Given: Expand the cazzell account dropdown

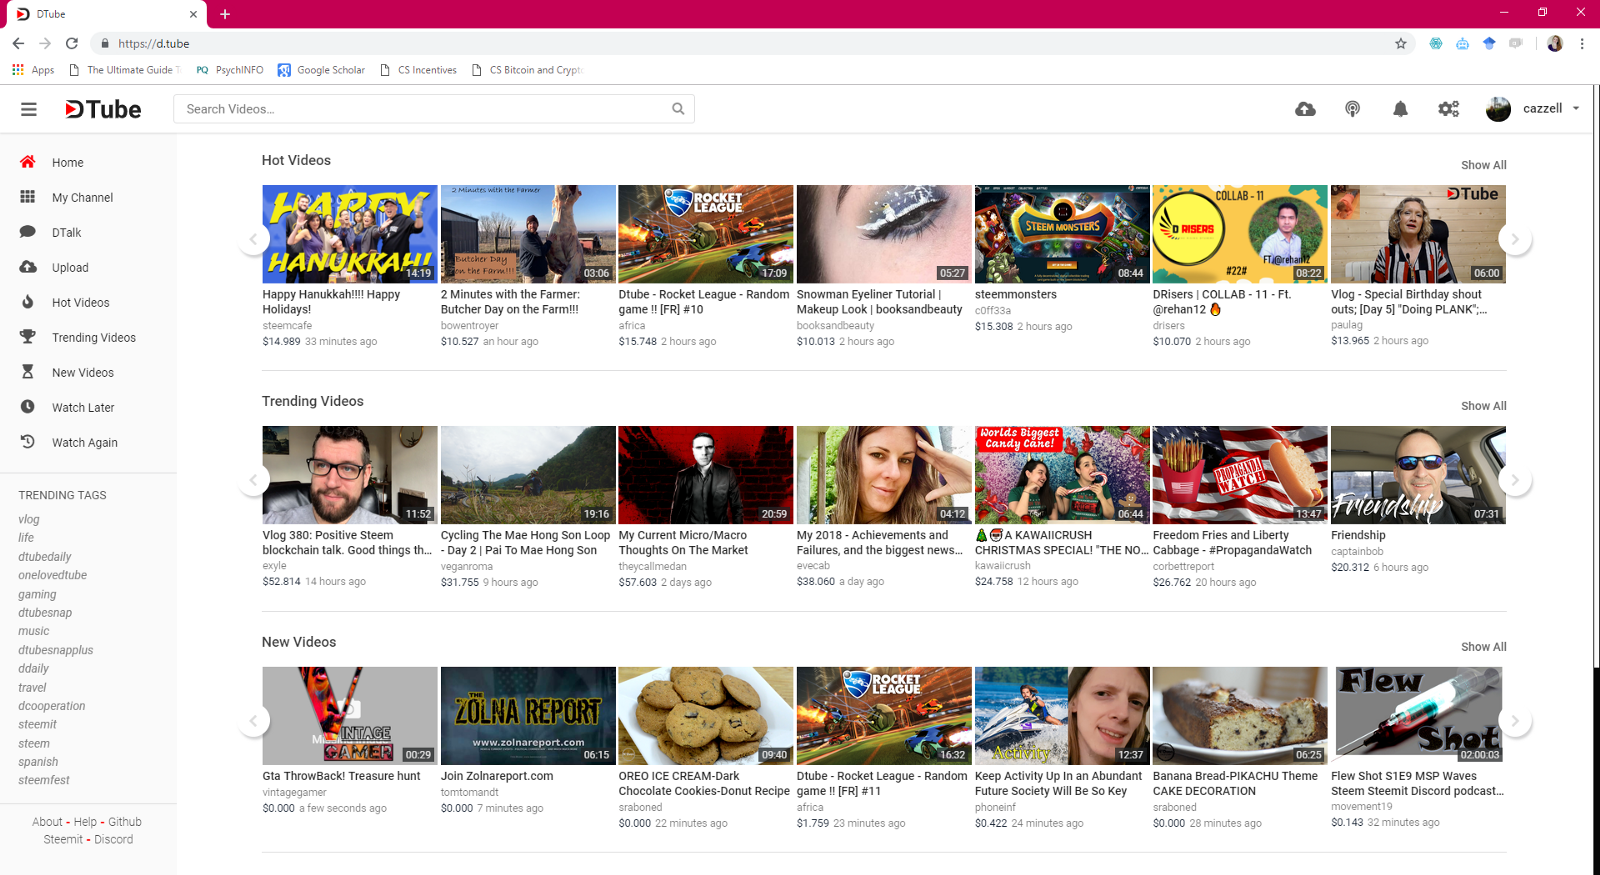Looking at the screenshot, I should (1576, 108).
